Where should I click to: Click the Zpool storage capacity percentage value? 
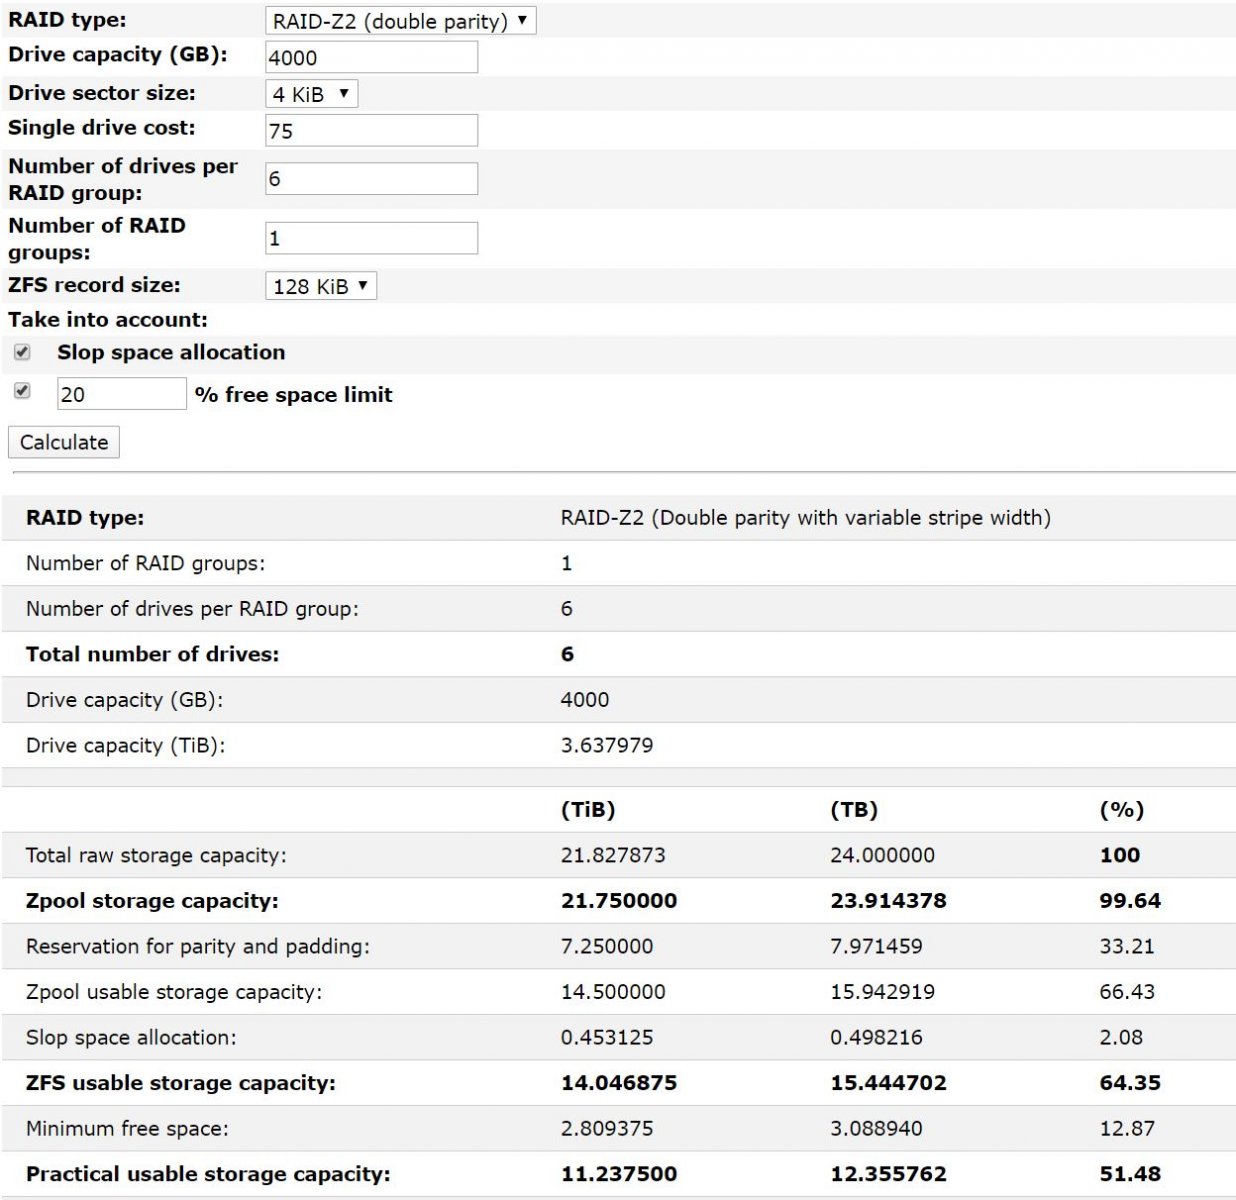coord(1130,901)
